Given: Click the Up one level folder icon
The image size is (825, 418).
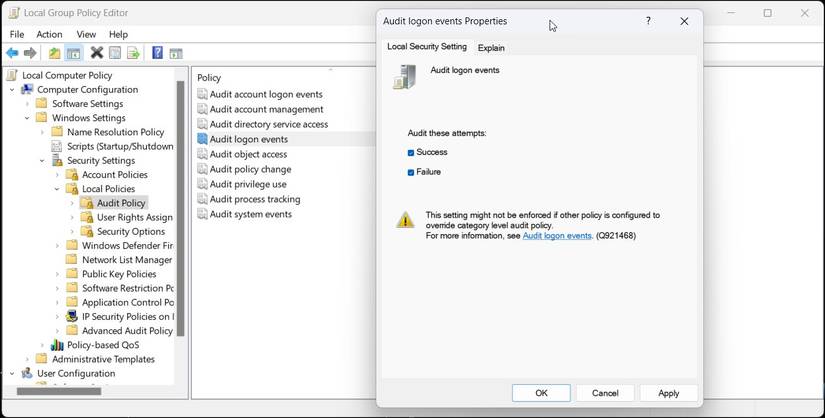Looking at the screenshot, I should [54, 53].
